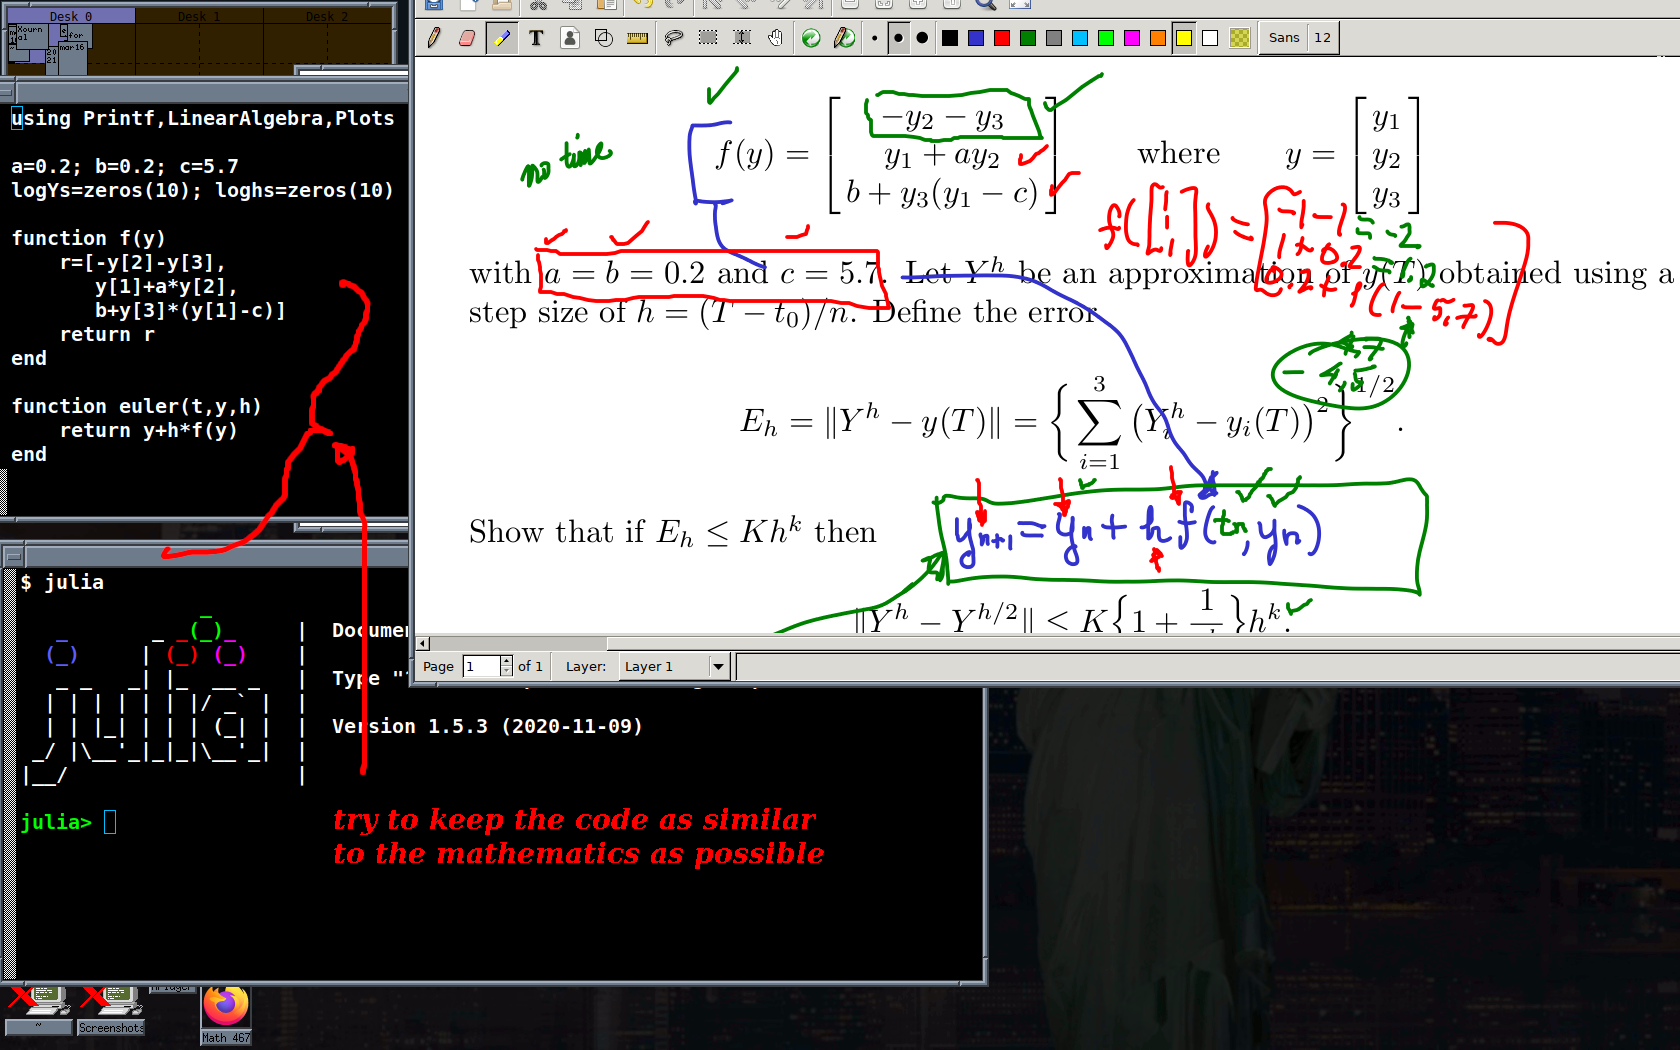
Task: Select the Eraser tool
Action: click(467, 38)
